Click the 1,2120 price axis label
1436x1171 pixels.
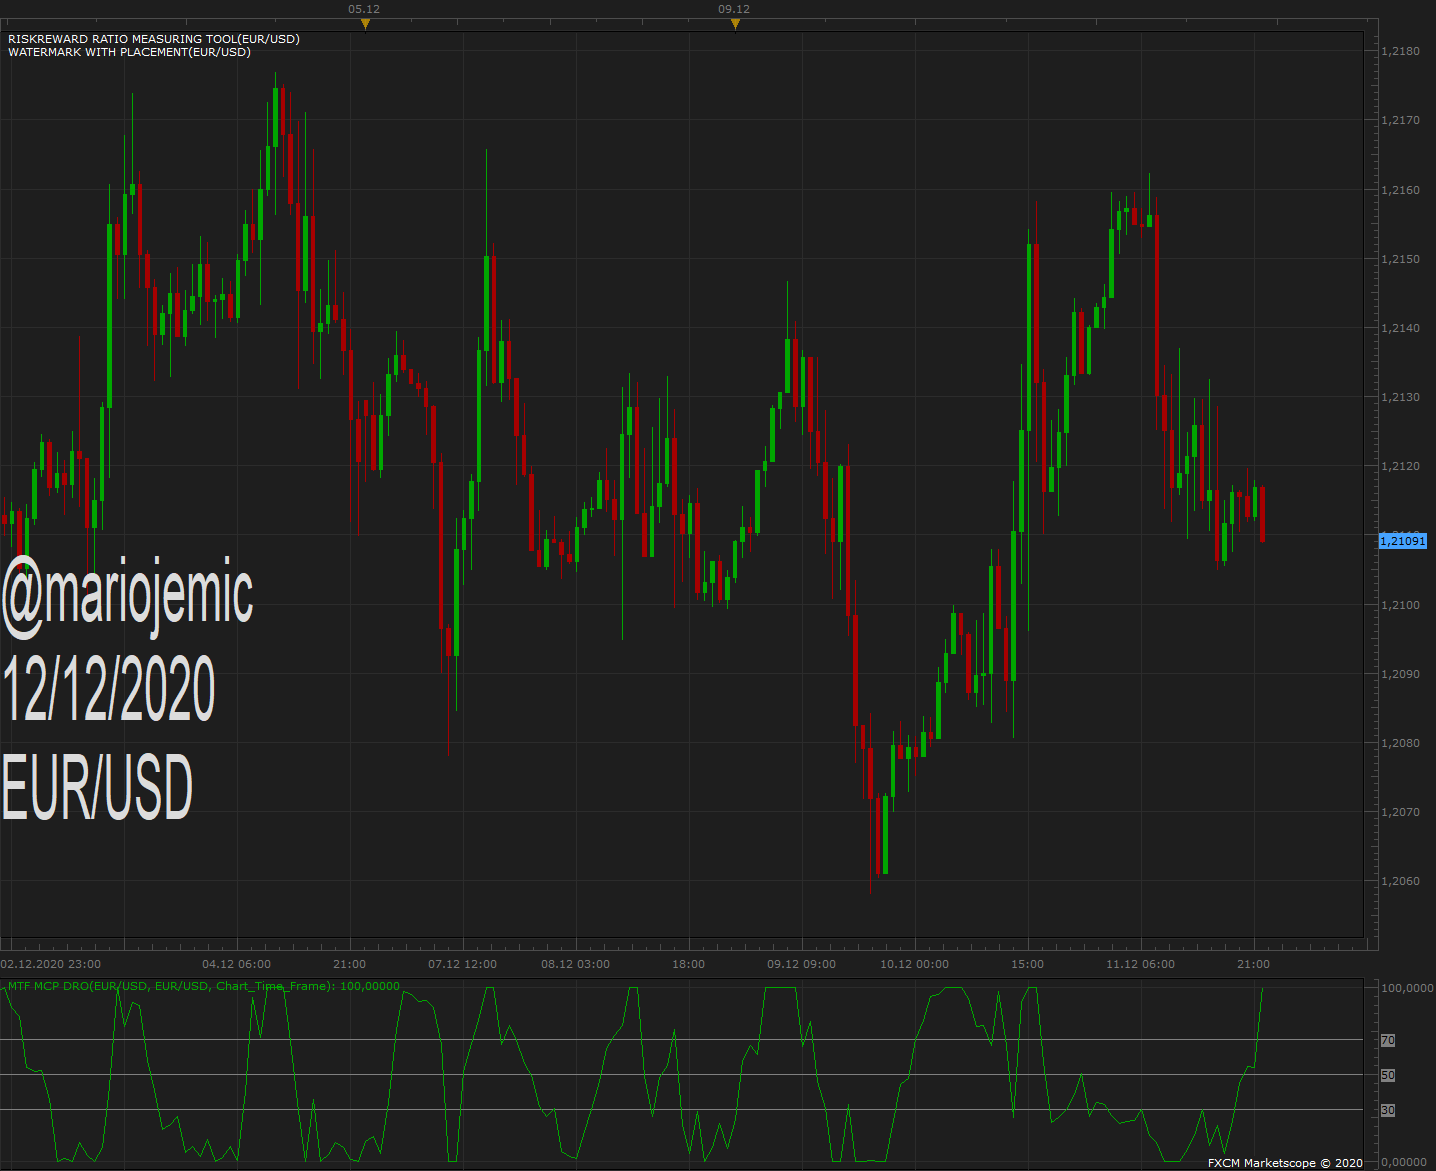coord(1400,466)
